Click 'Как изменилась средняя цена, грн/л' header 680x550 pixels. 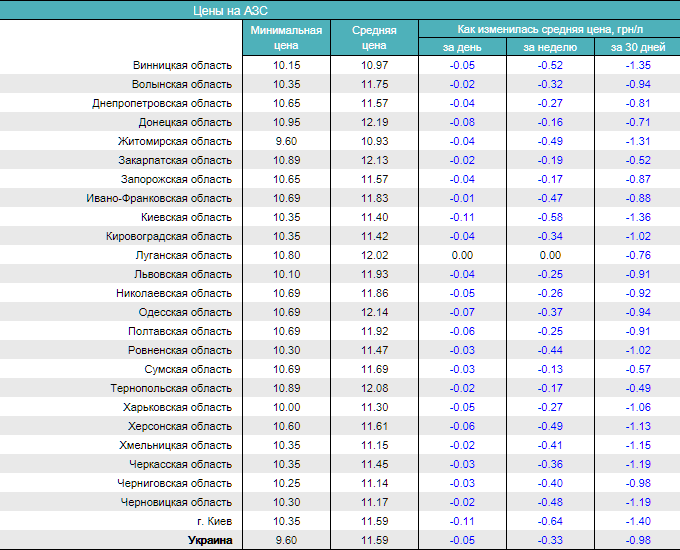[549, 29]
